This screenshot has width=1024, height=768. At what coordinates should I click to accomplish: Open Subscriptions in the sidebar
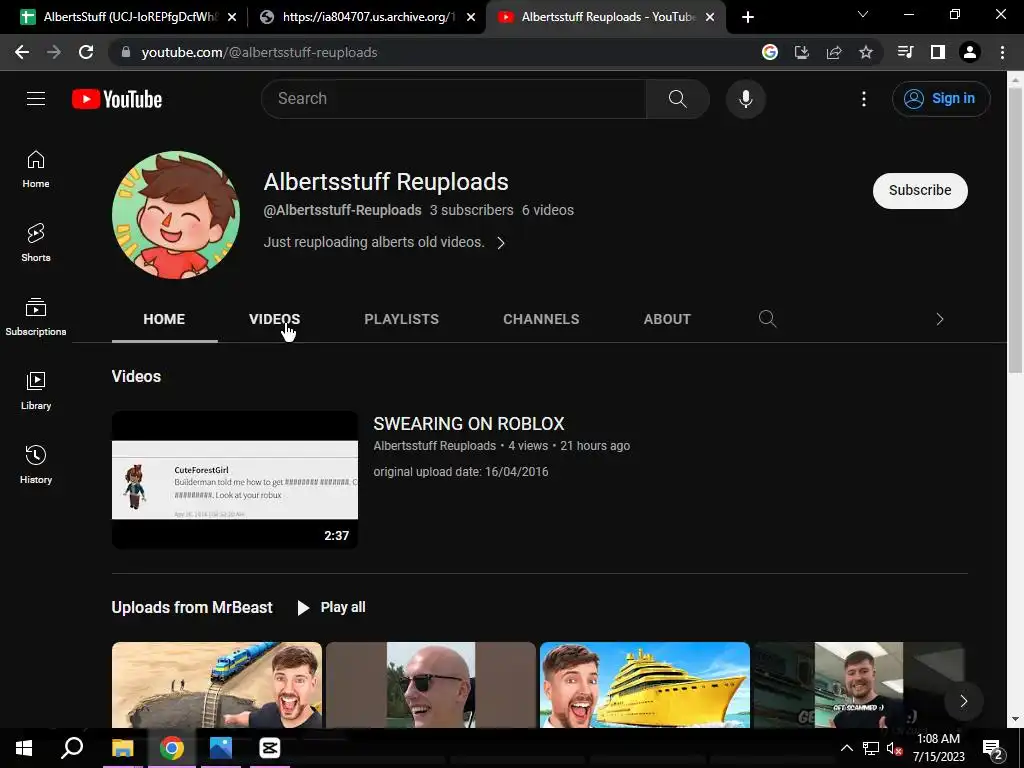point(36,317)
